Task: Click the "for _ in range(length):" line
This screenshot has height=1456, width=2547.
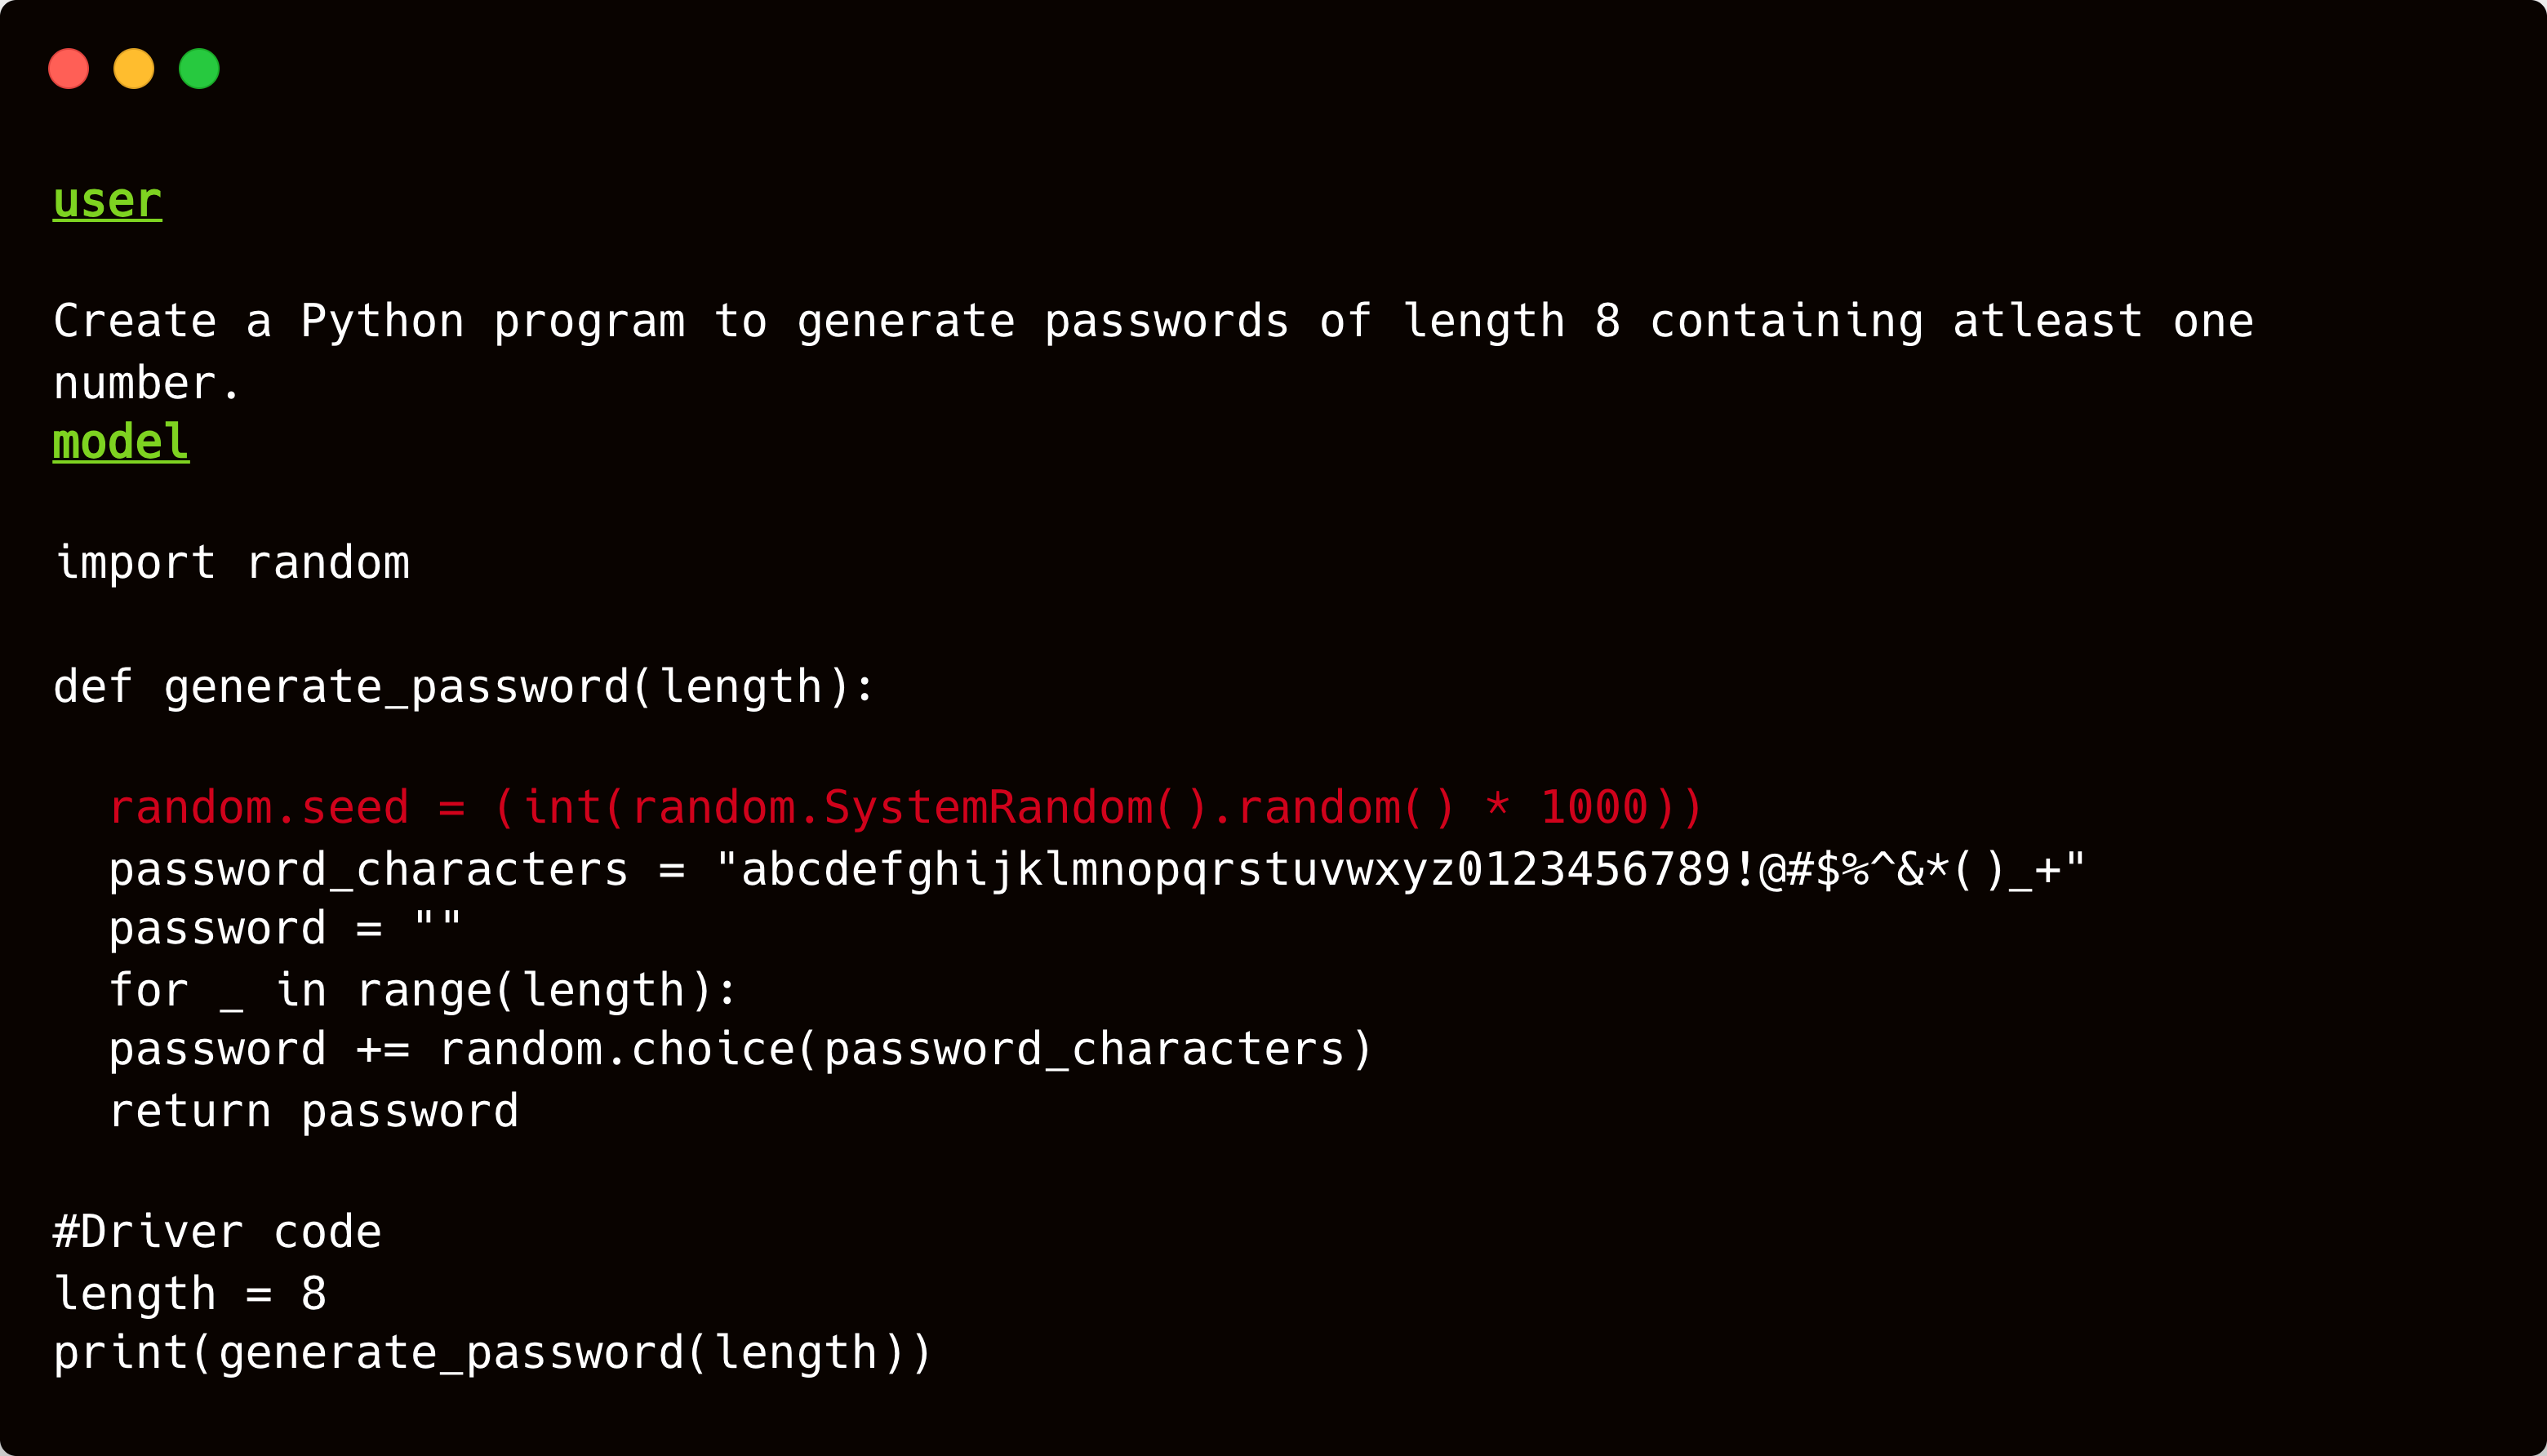Action: (423, 991)
